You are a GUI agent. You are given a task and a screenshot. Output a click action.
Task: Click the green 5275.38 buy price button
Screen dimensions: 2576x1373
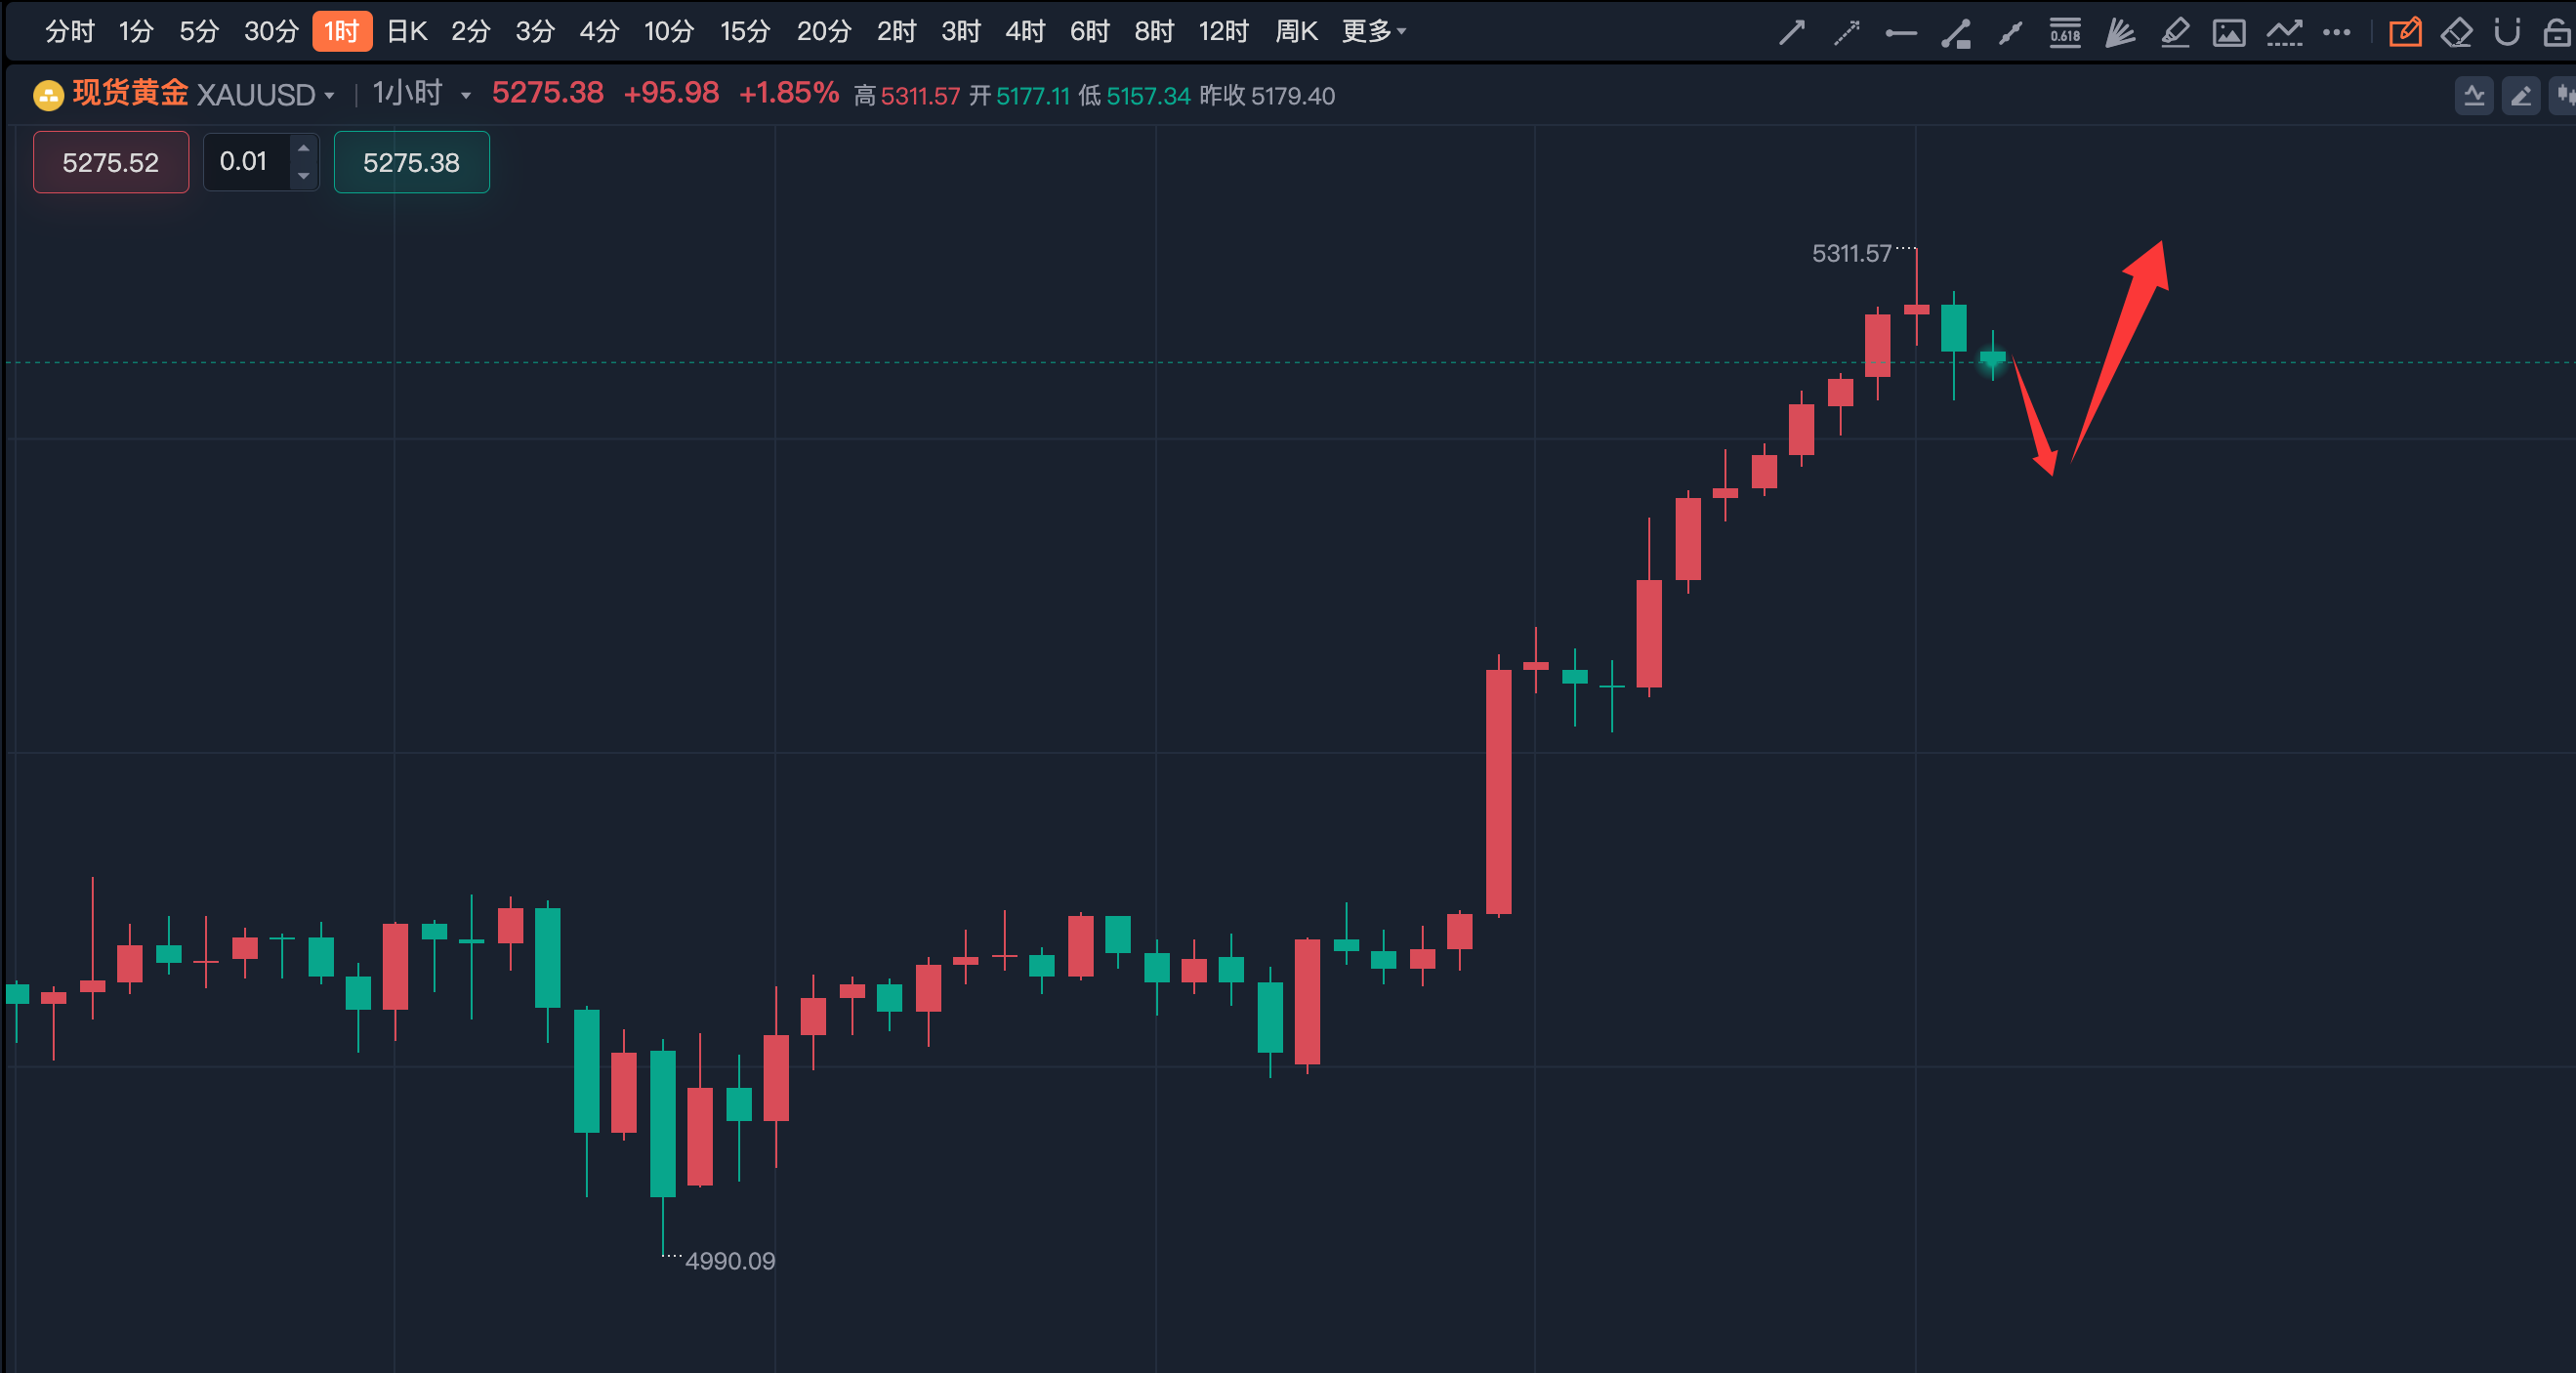[411, 162]
